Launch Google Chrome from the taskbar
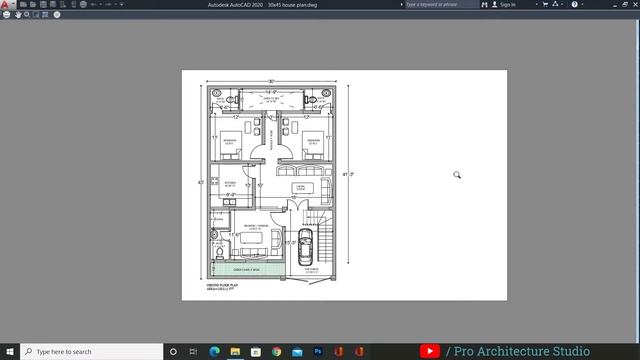This screenshot has height=360, width=640. click(277, 351)
